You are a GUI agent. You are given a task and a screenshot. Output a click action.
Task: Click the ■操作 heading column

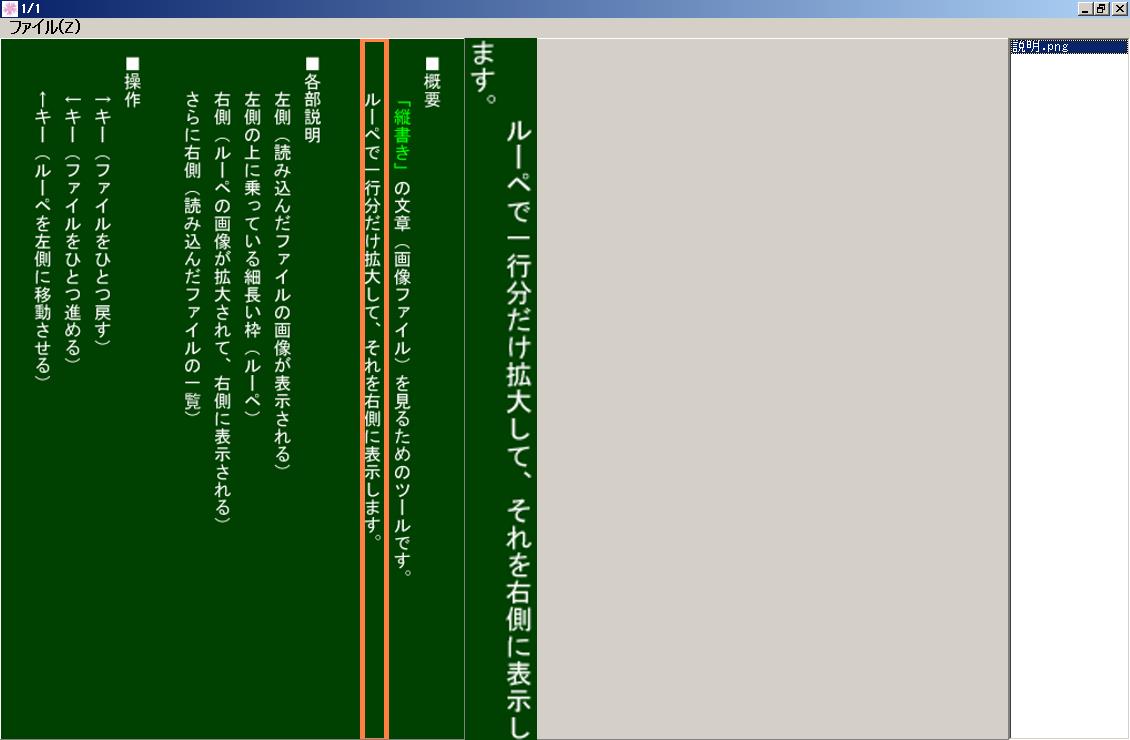click(132, 83)
